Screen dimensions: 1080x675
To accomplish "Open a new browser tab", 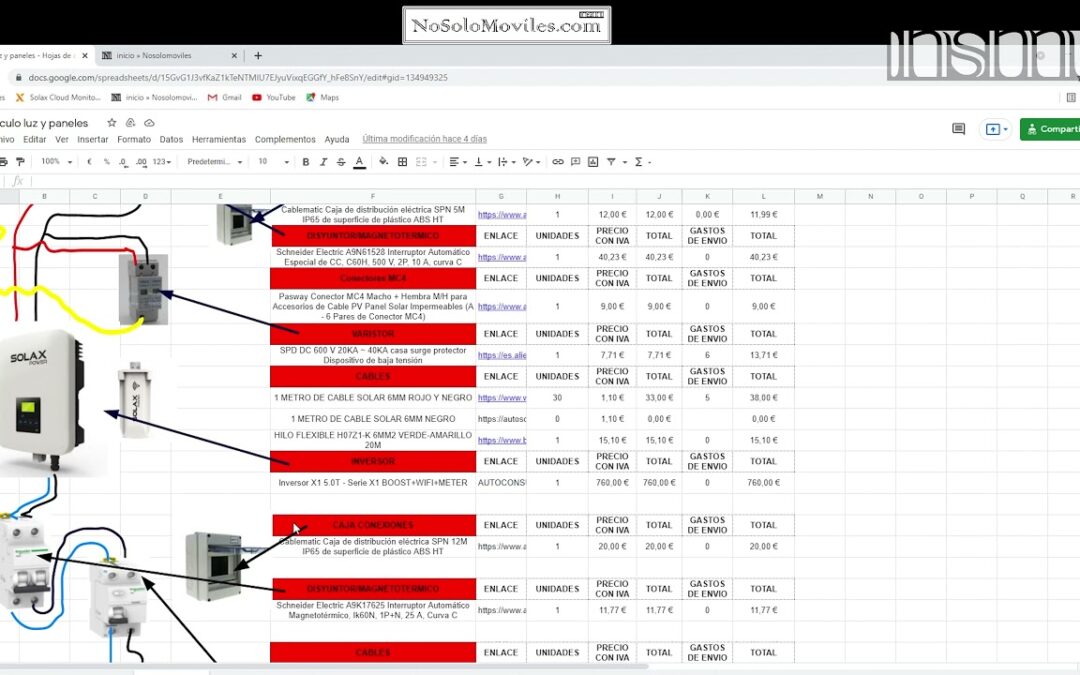I will [258, 56].
